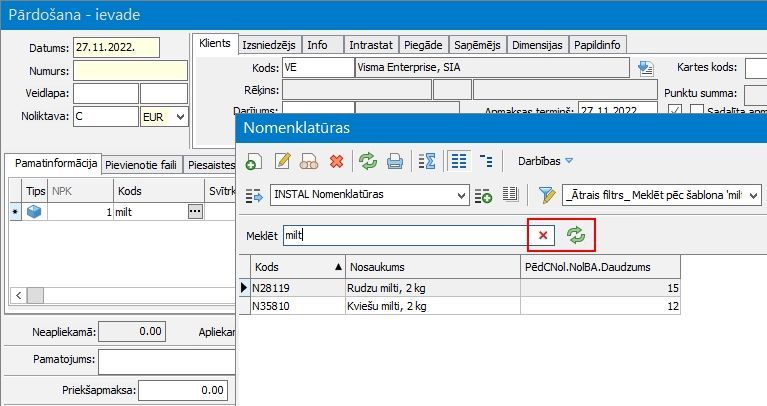Open the client card icon next to Visma Enterprise
Image resolution: width=767 pixels, height=406 pixels.
pyautogui.click(x=646, y=68)
